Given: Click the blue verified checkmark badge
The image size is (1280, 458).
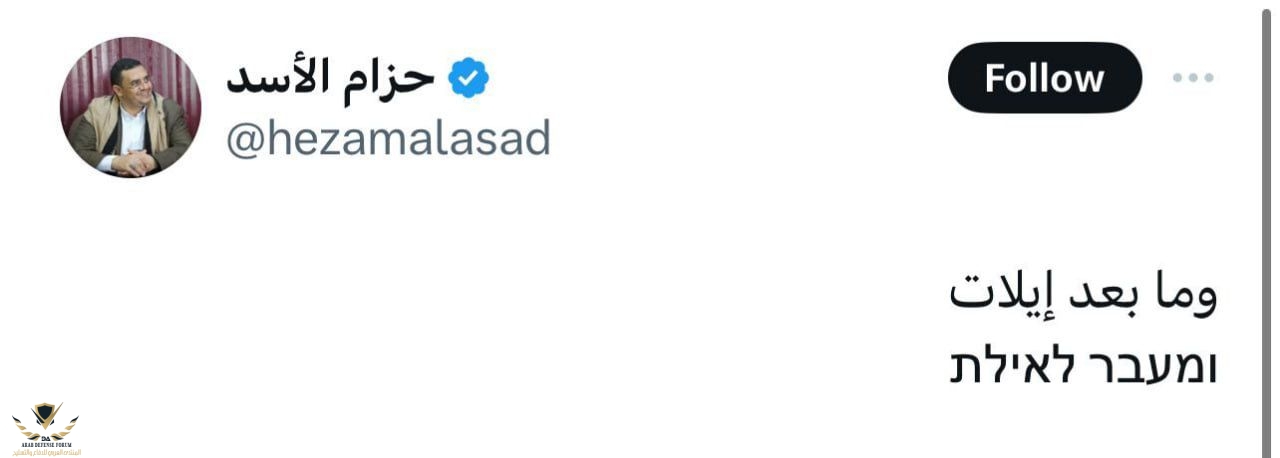Looking at the screenshot, I should 468,78.
